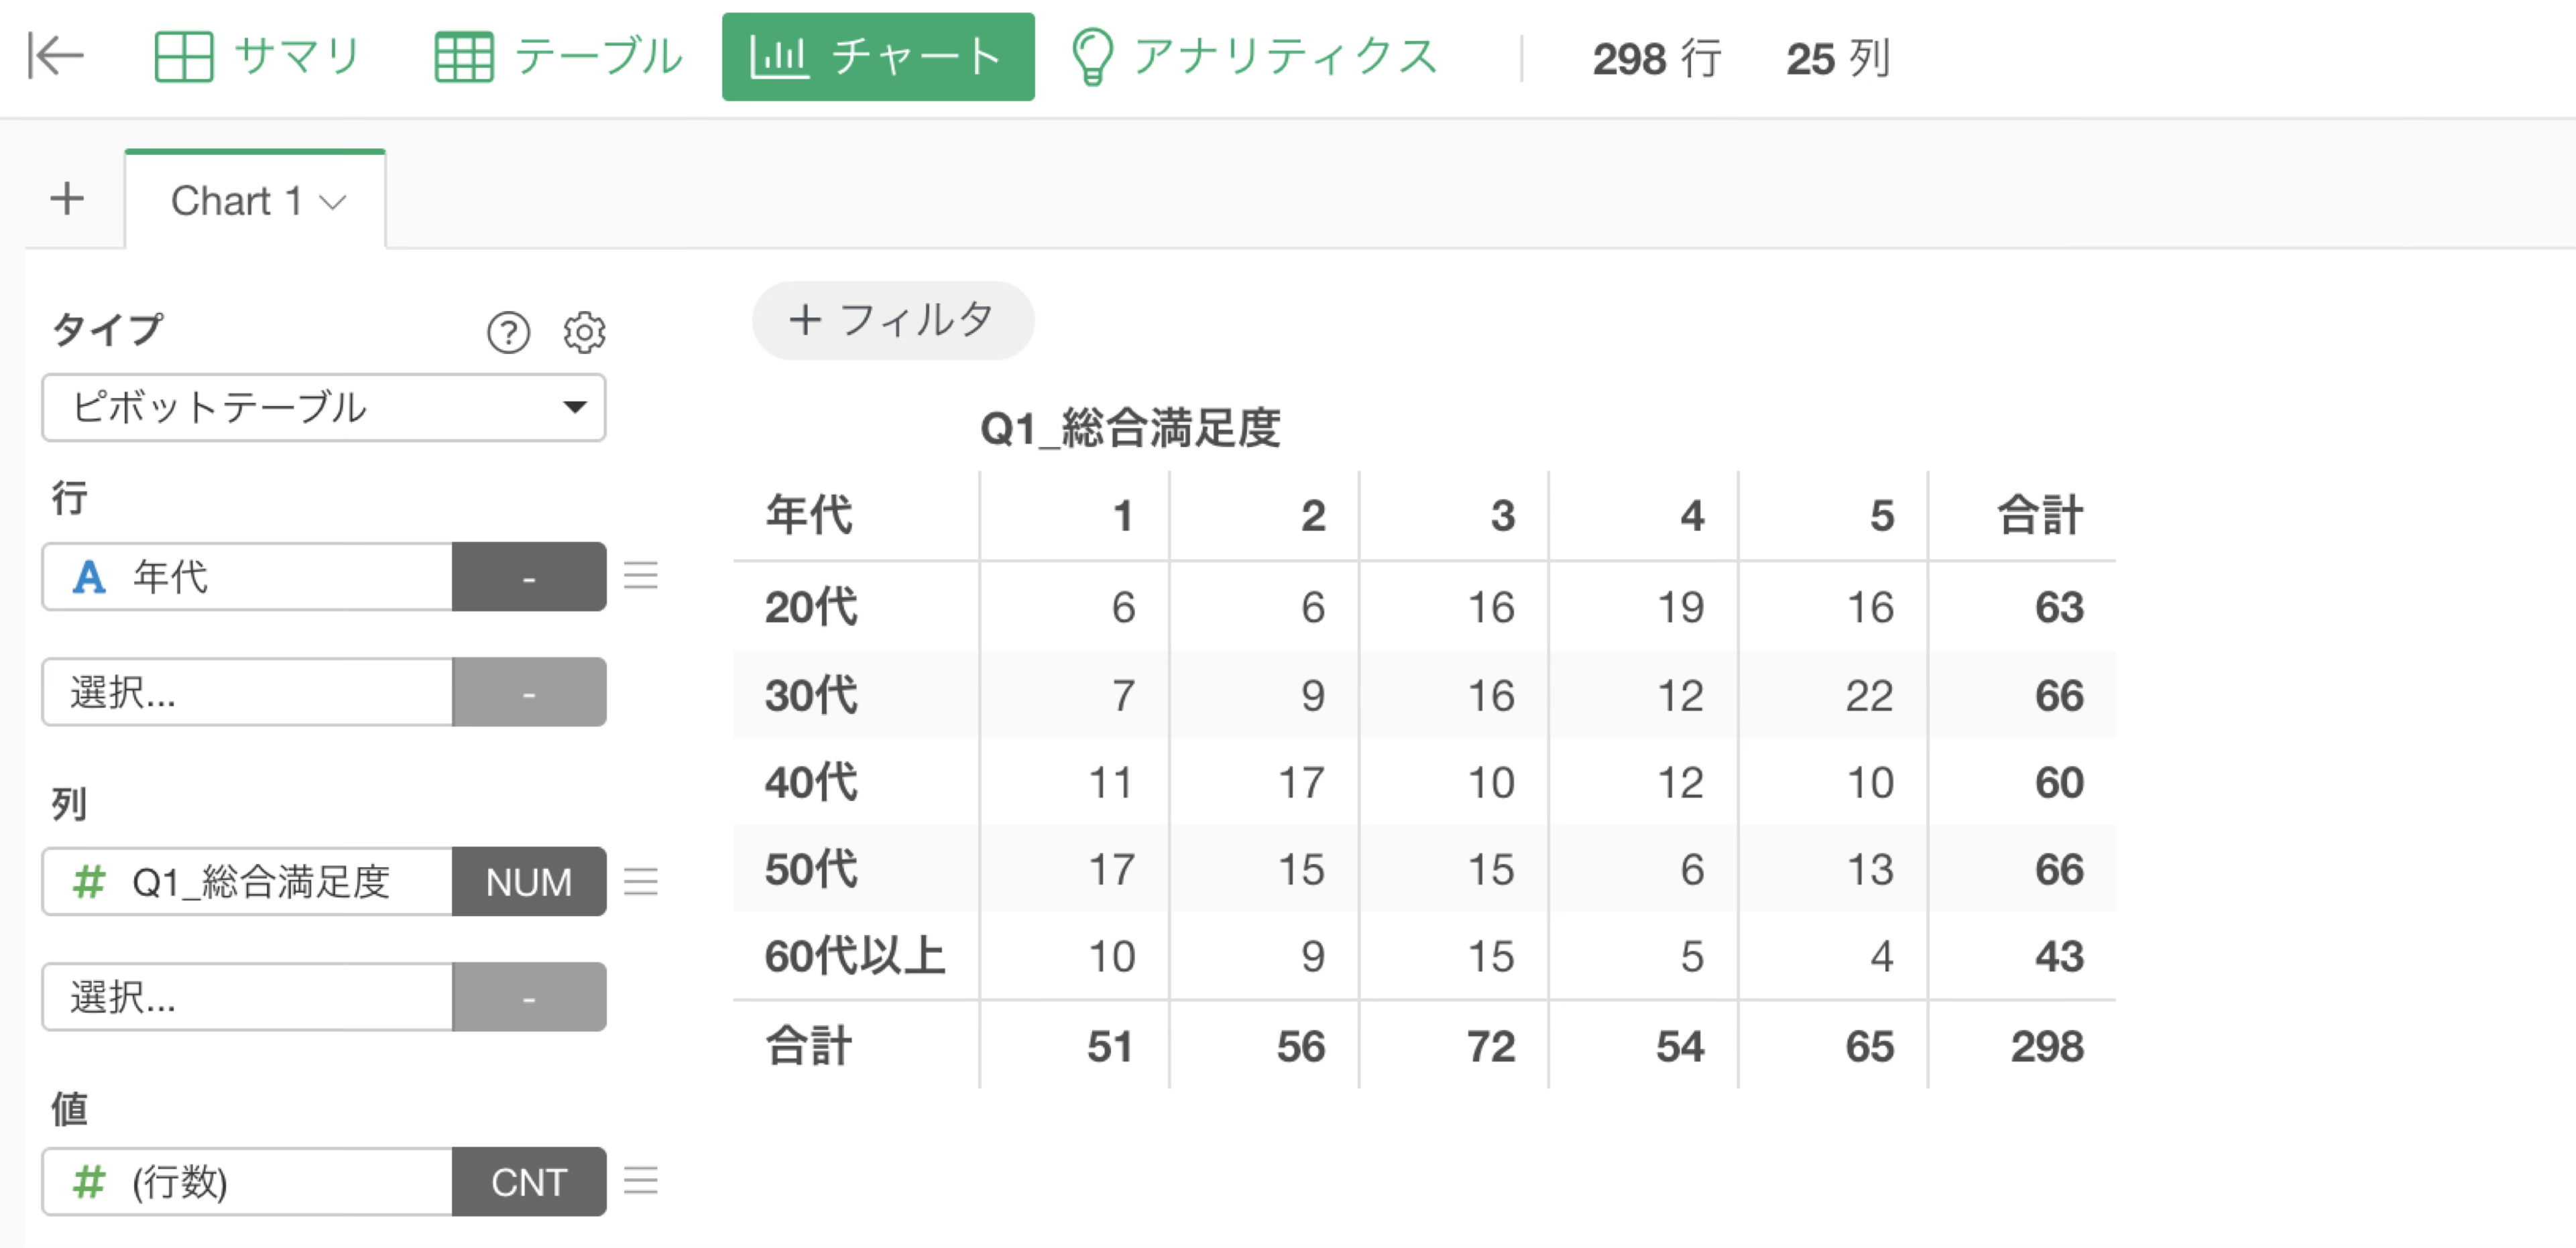Choose a second column in 選択 field under 列

(x=247, y=996)
